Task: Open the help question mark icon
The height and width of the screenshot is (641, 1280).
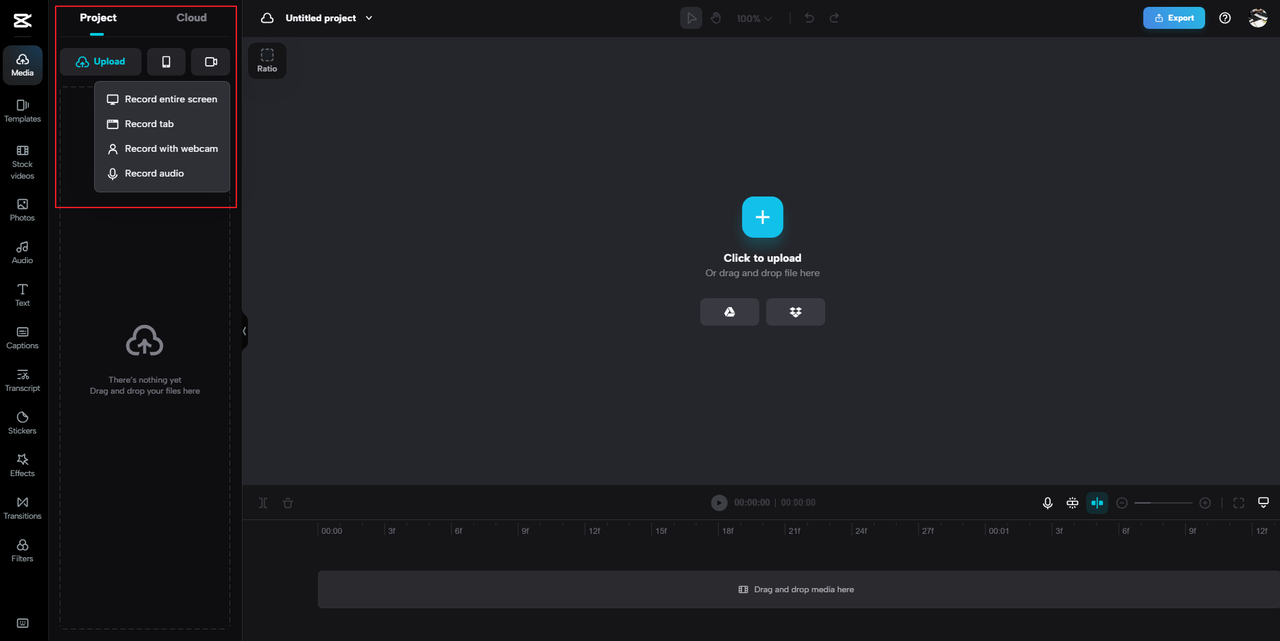Action: click(1225, 18)
